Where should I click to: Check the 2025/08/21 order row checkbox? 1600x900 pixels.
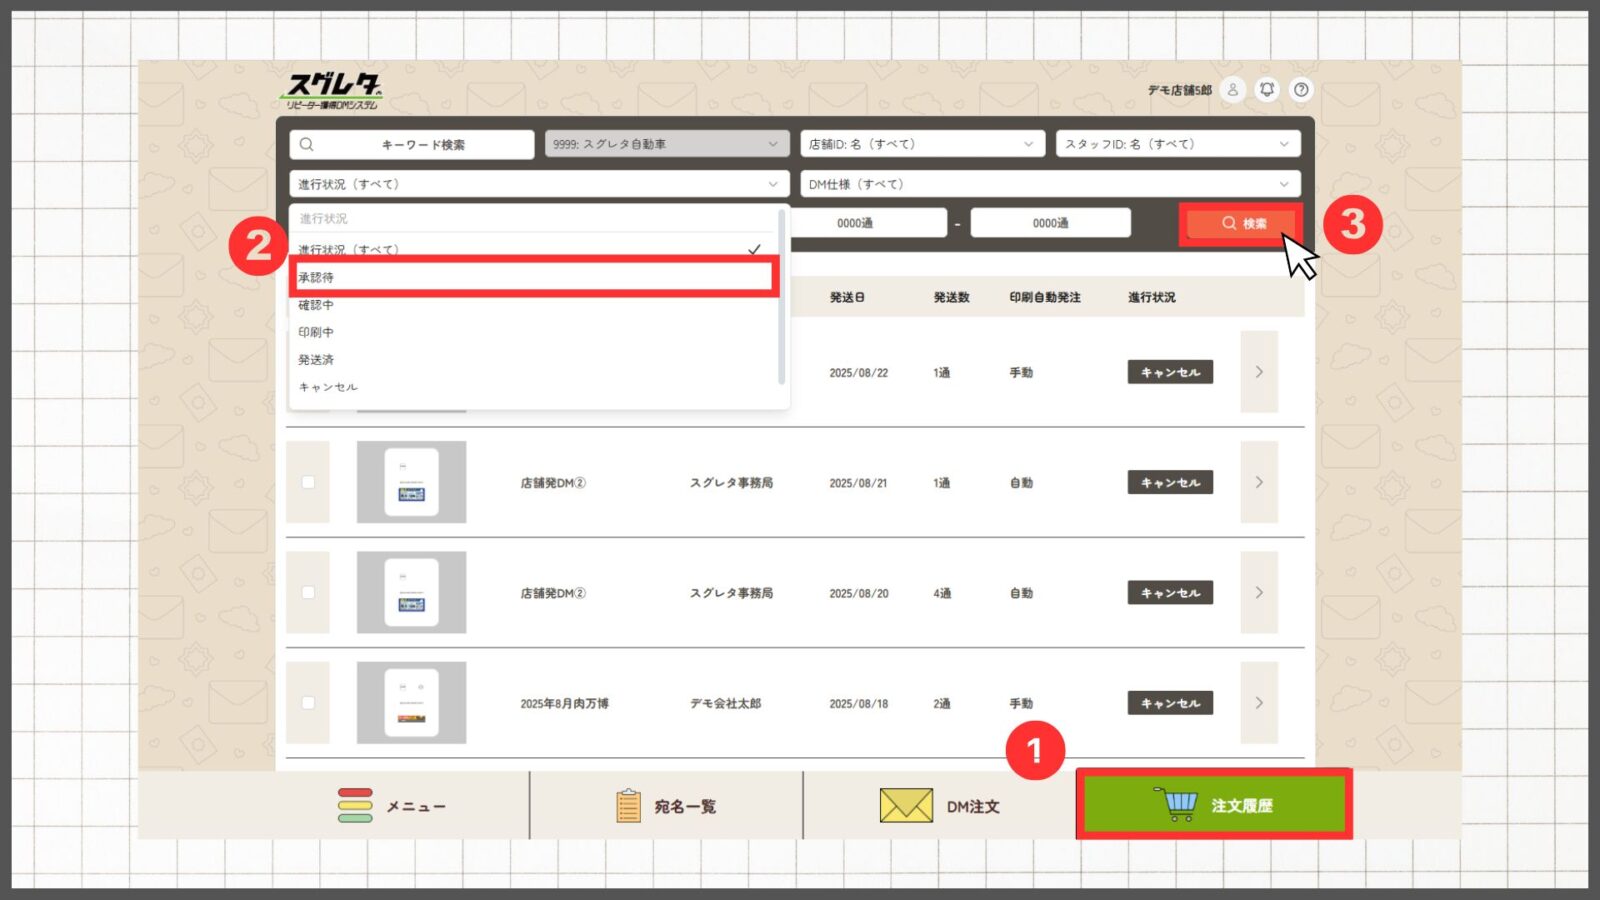(308, 482)
